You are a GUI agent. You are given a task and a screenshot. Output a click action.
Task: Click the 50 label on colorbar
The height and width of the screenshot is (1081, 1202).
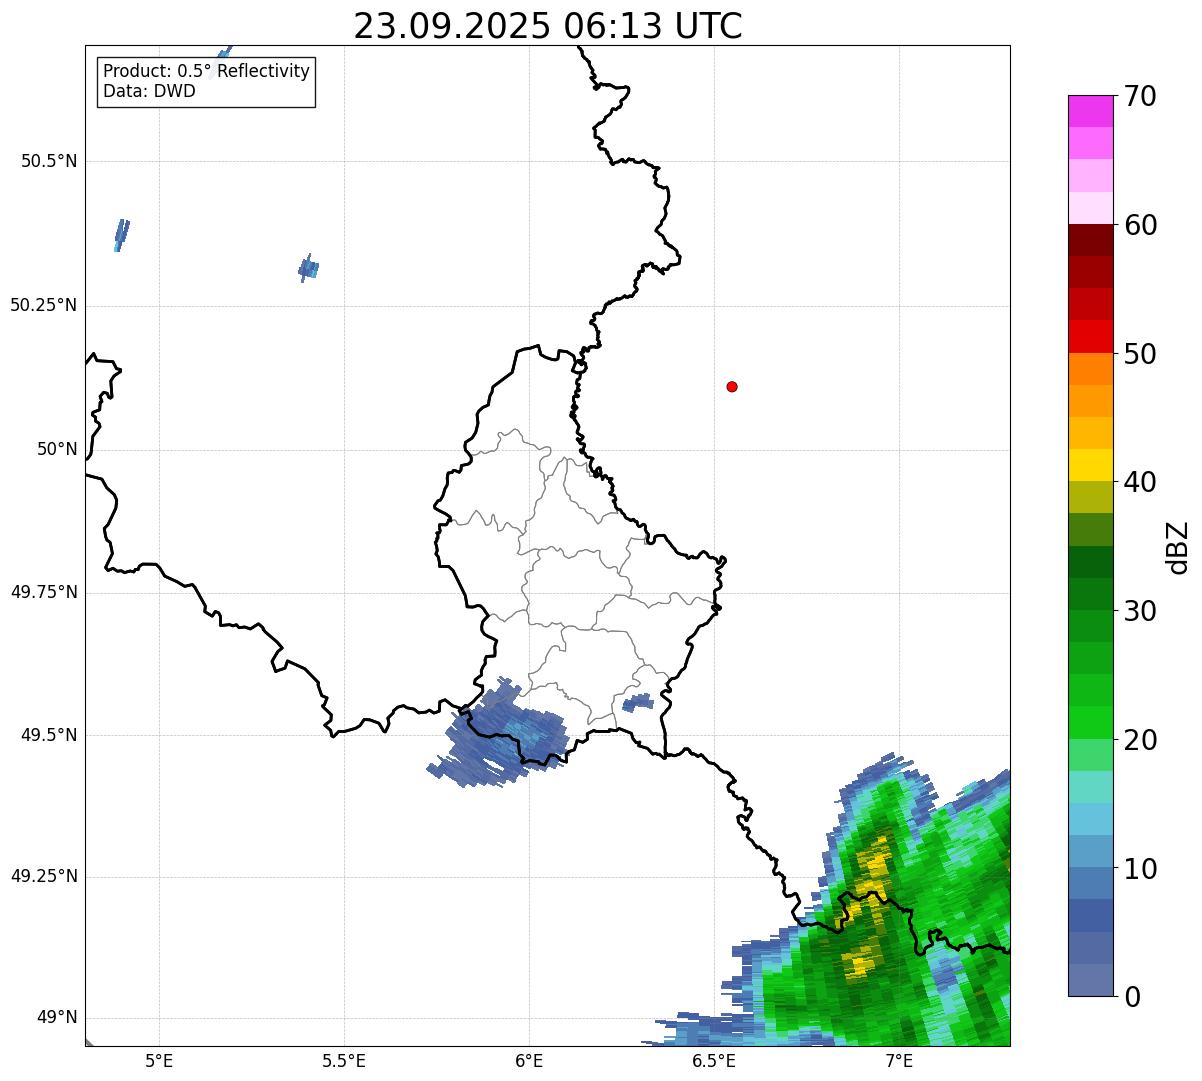tap(1141, 354)
